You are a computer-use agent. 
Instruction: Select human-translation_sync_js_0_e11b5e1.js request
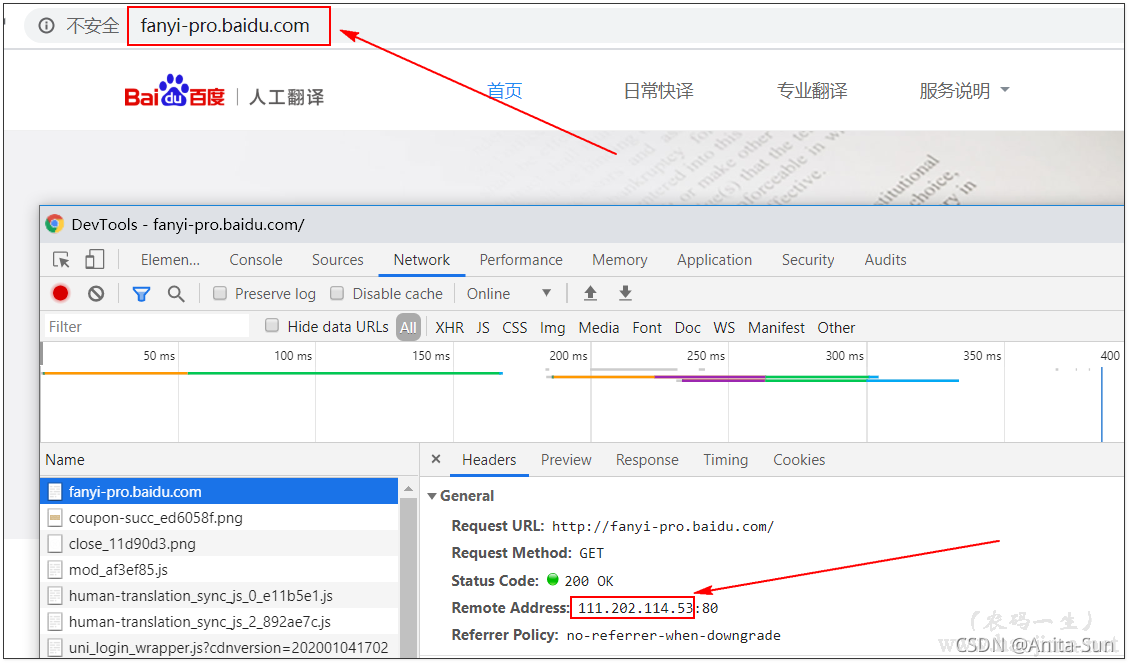[x=219, y=595]
